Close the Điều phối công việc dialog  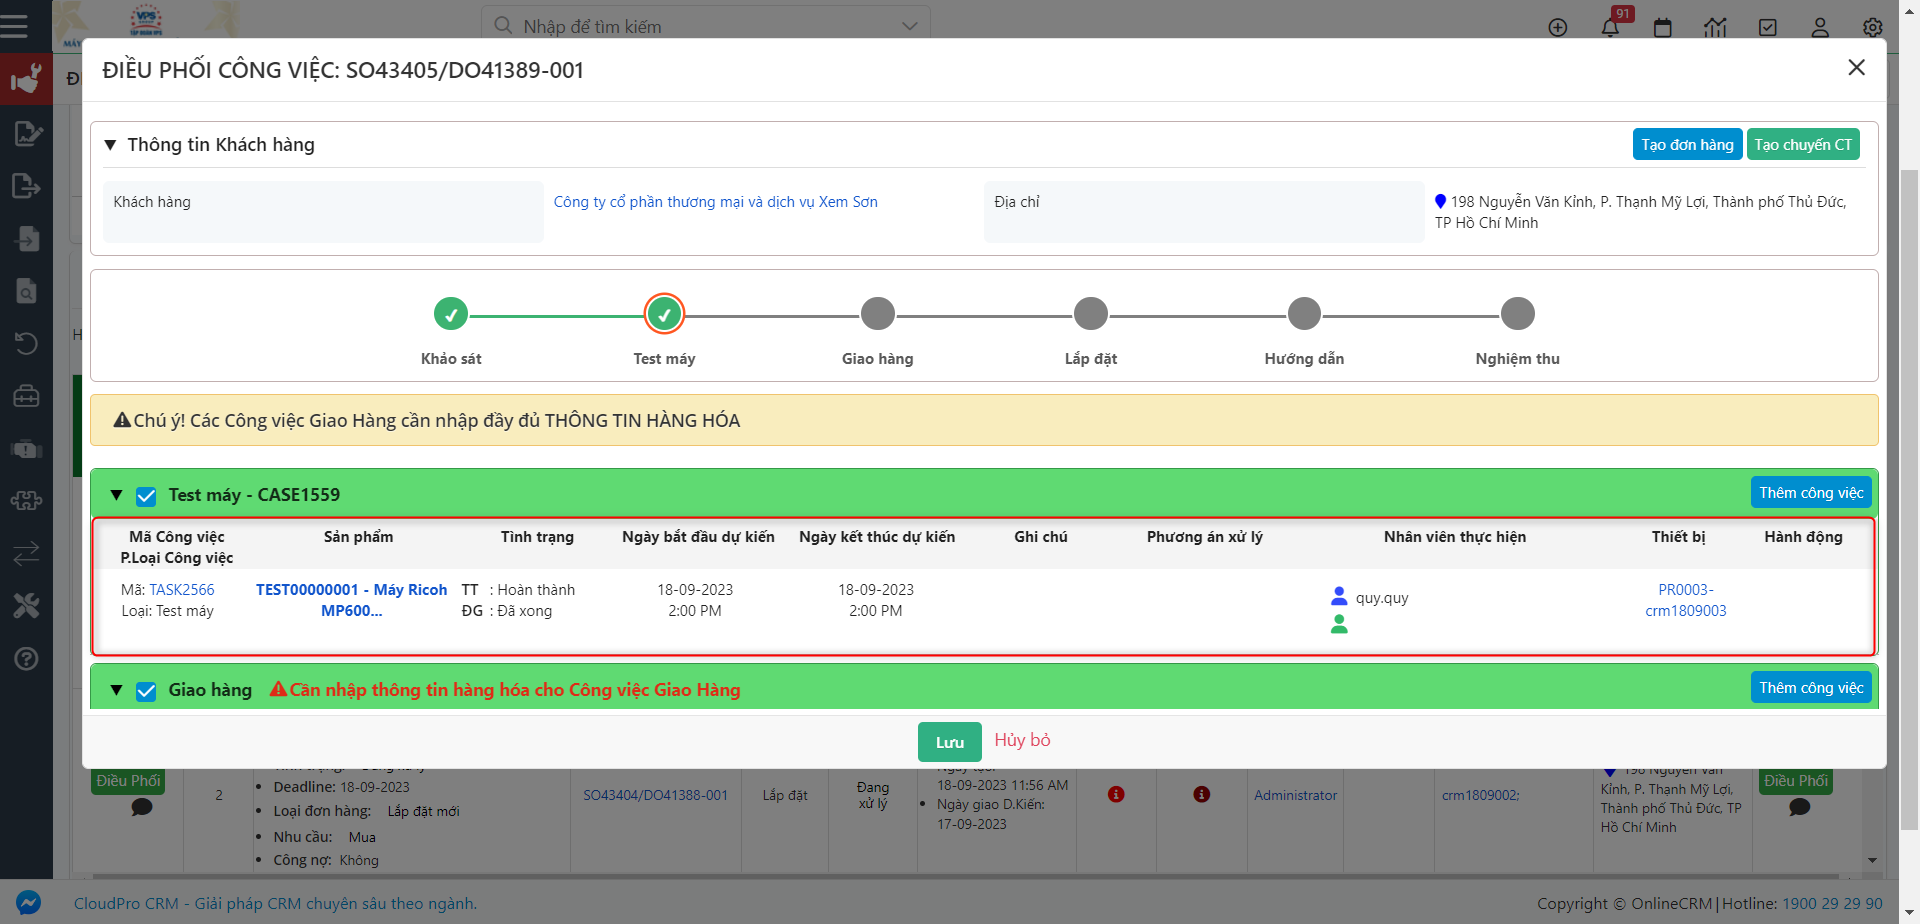1856,67
